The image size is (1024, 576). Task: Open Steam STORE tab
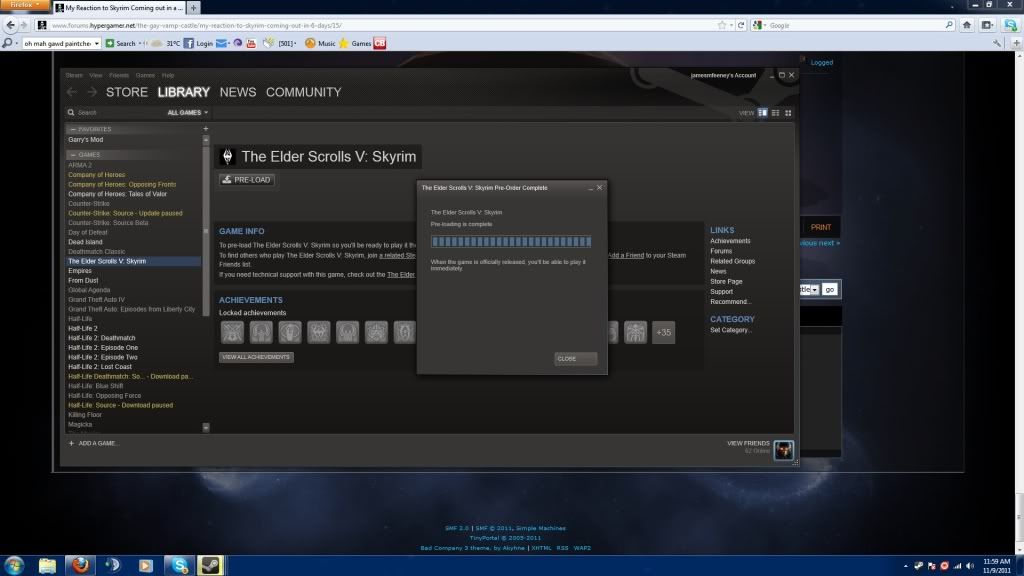(127, 92)
